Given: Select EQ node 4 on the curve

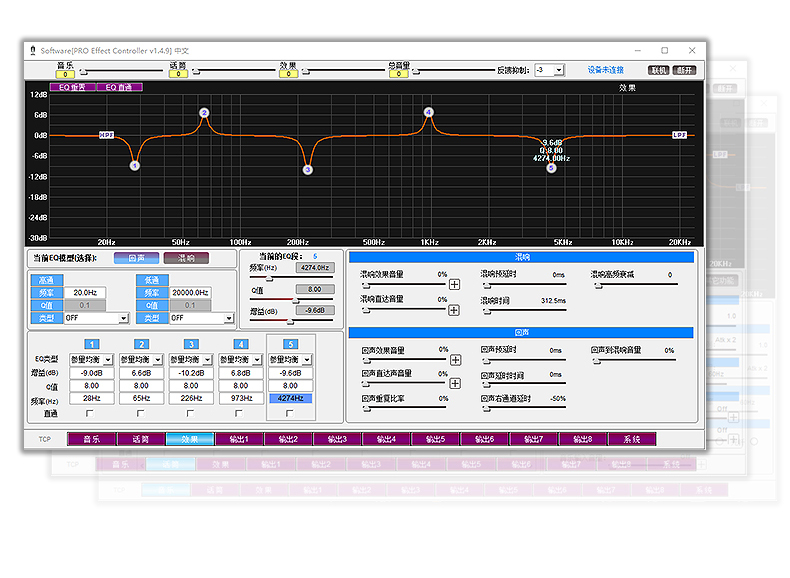Looking at the screenshot, I should point(428,112).
